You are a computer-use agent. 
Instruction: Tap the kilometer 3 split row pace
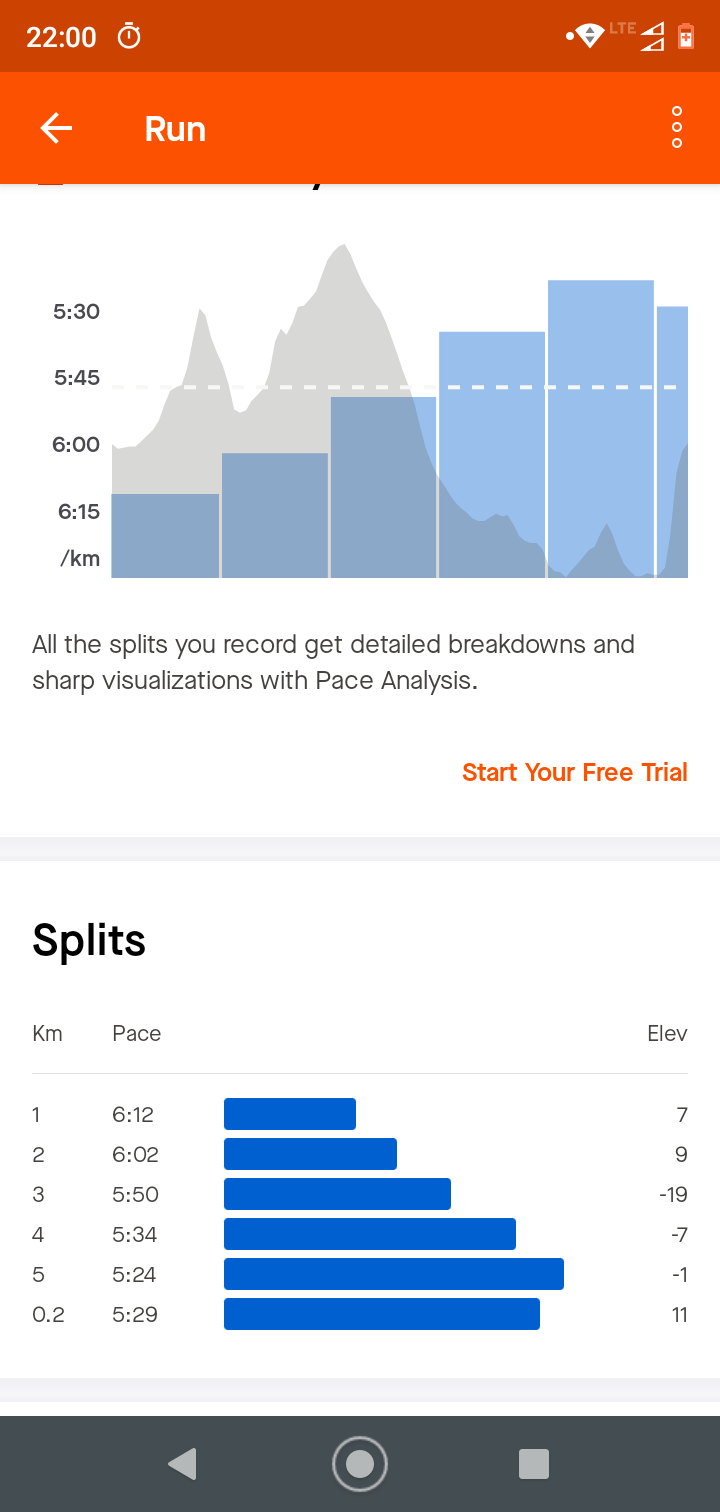(x=133, y=1194)
